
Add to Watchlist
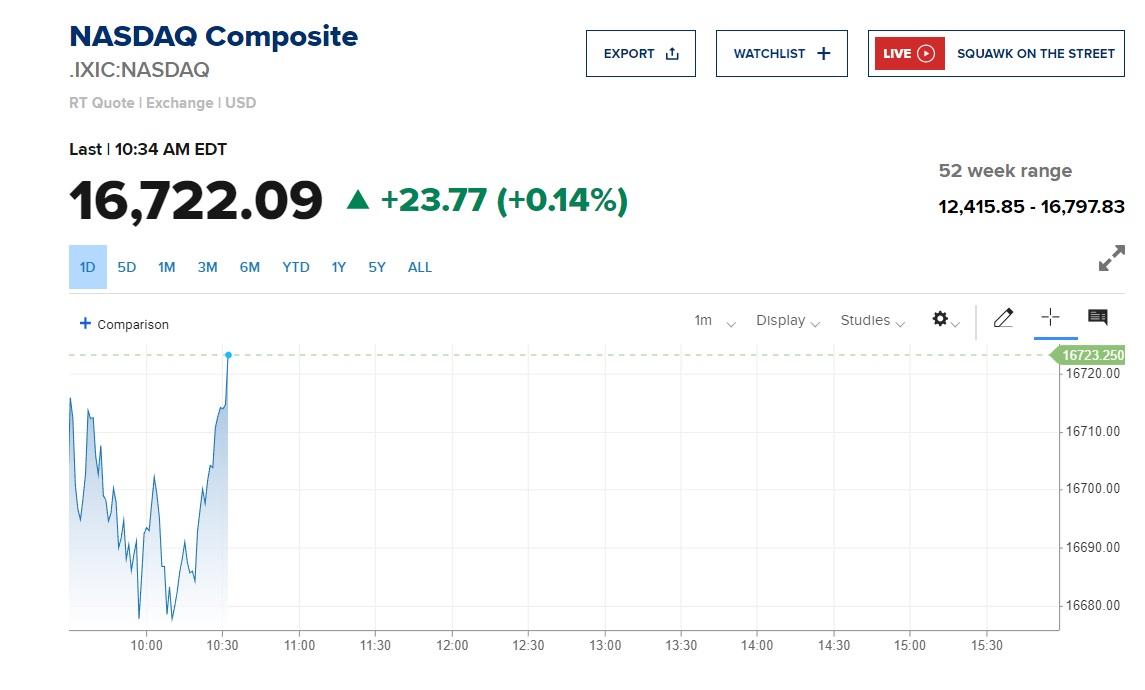coord(781,54)
